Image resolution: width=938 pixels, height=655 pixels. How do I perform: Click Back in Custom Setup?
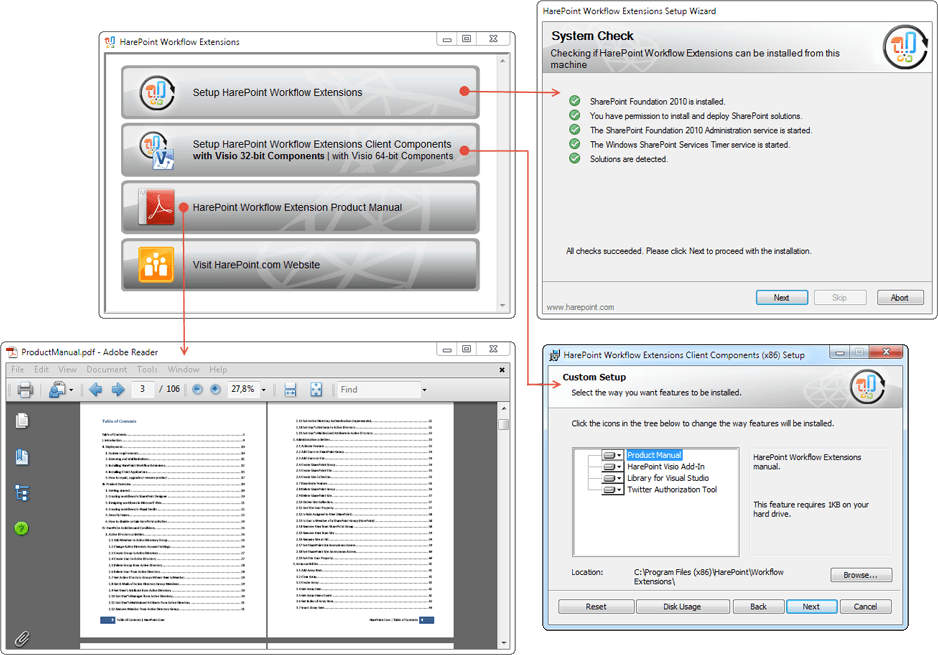759,607
